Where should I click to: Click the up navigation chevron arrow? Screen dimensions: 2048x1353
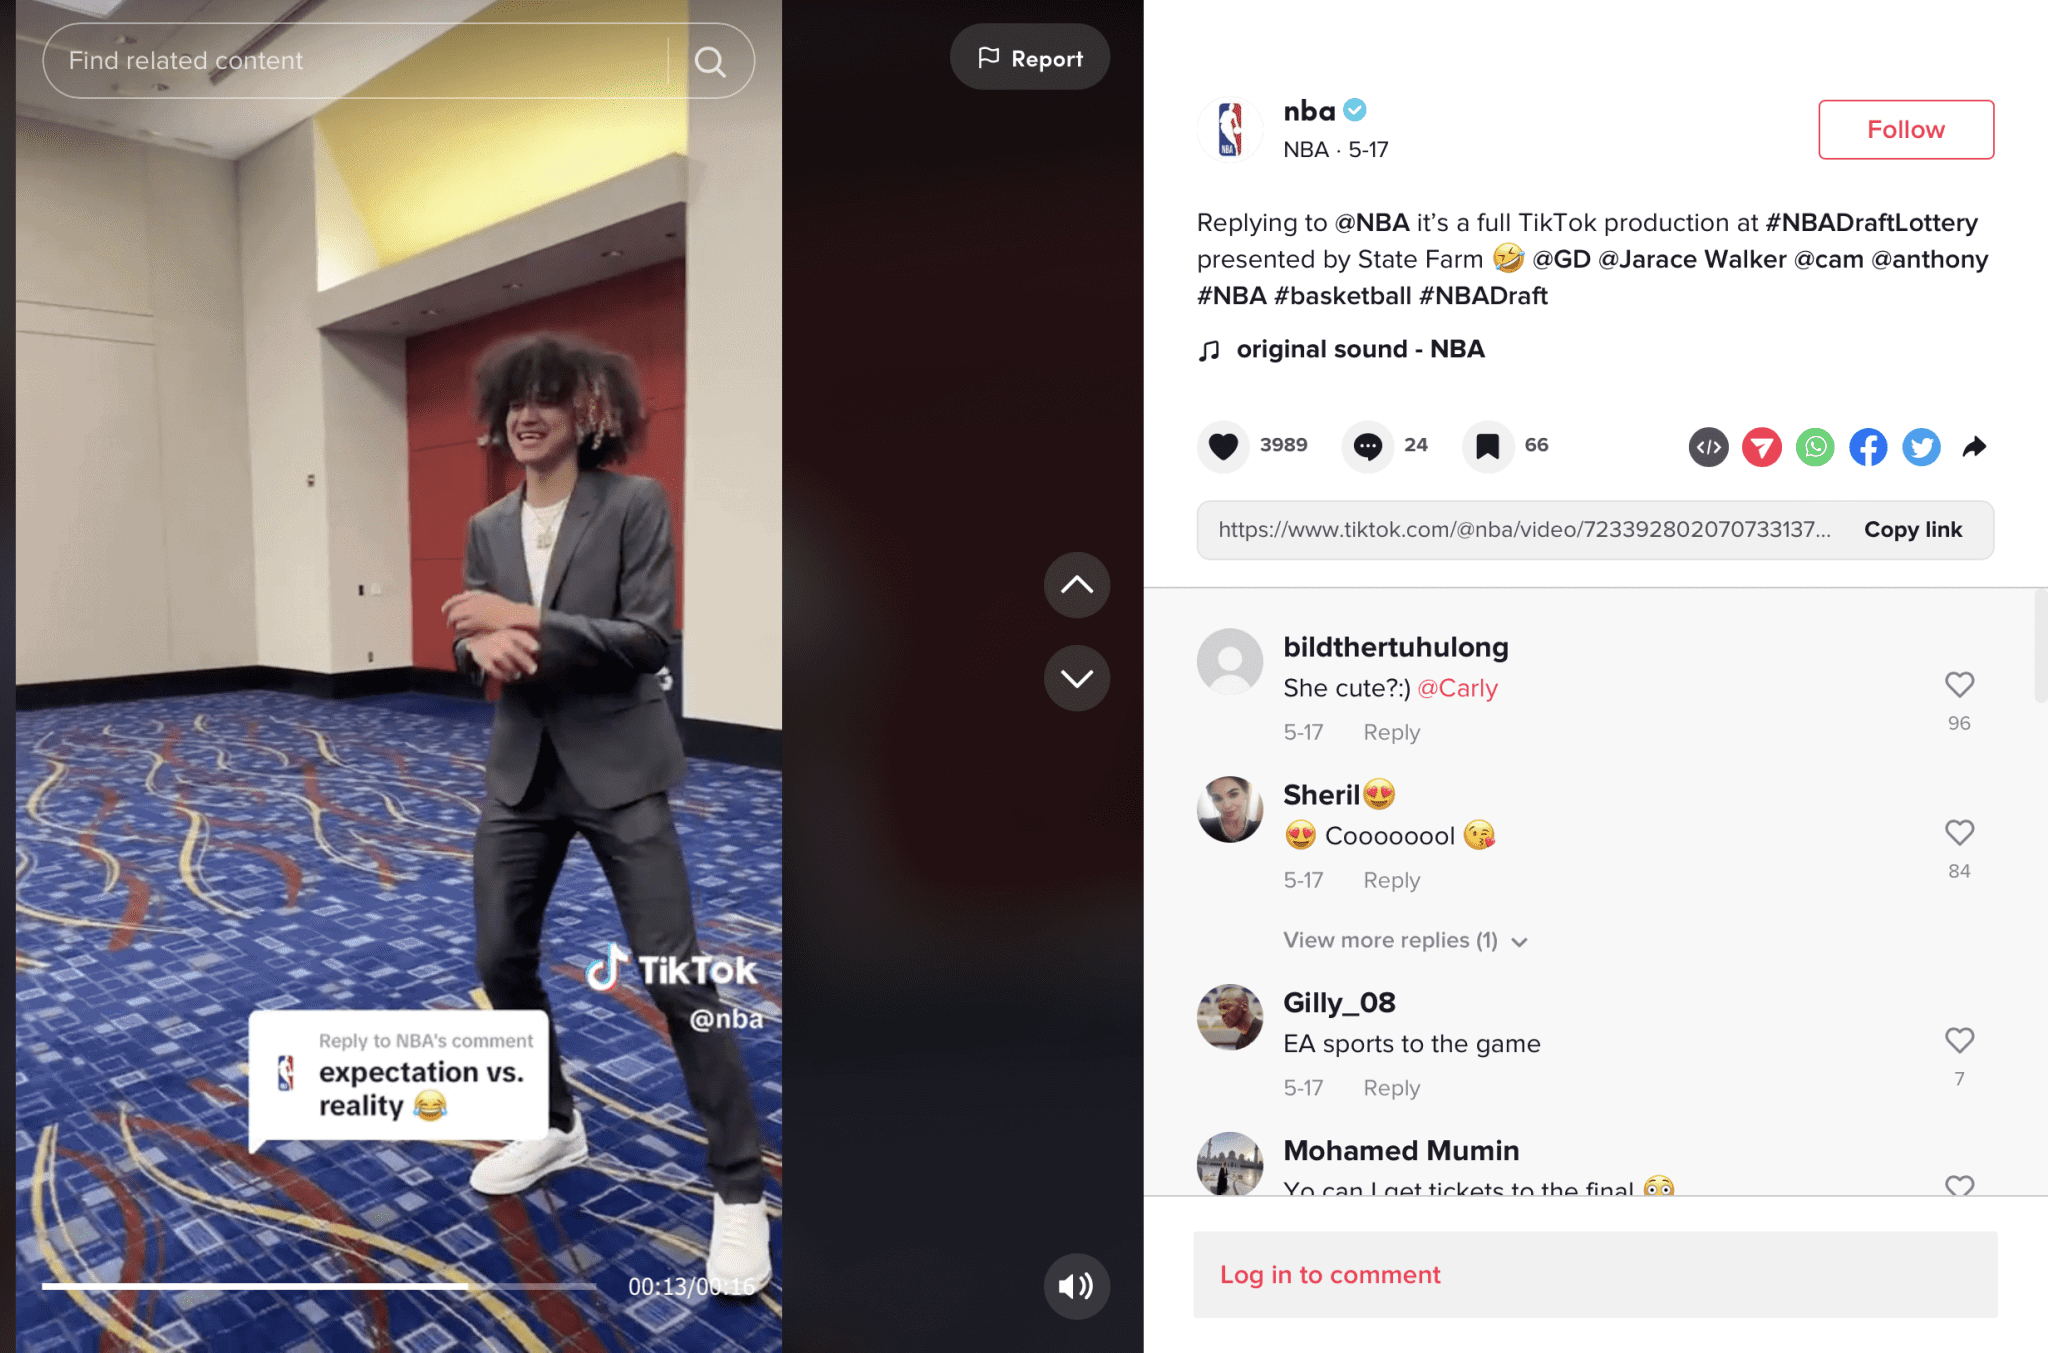tap(1076, 584)
